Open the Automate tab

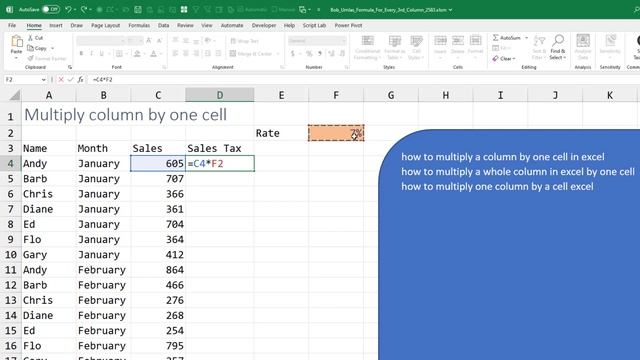232,25
